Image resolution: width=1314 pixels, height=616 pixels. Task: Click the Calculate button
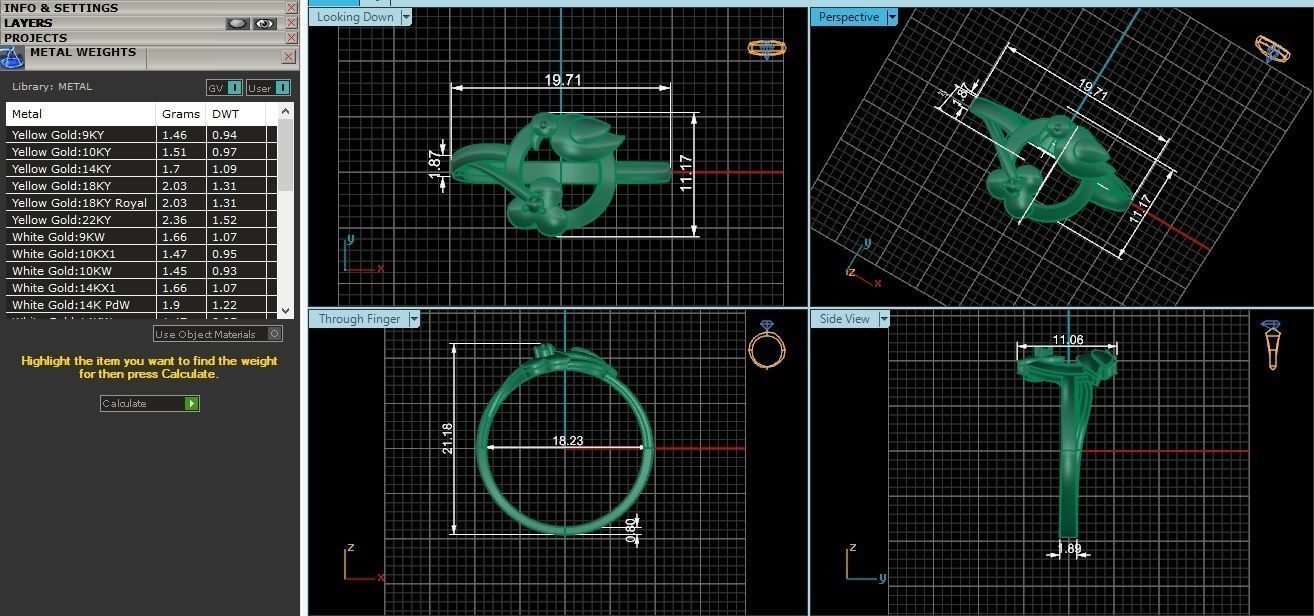150,404
